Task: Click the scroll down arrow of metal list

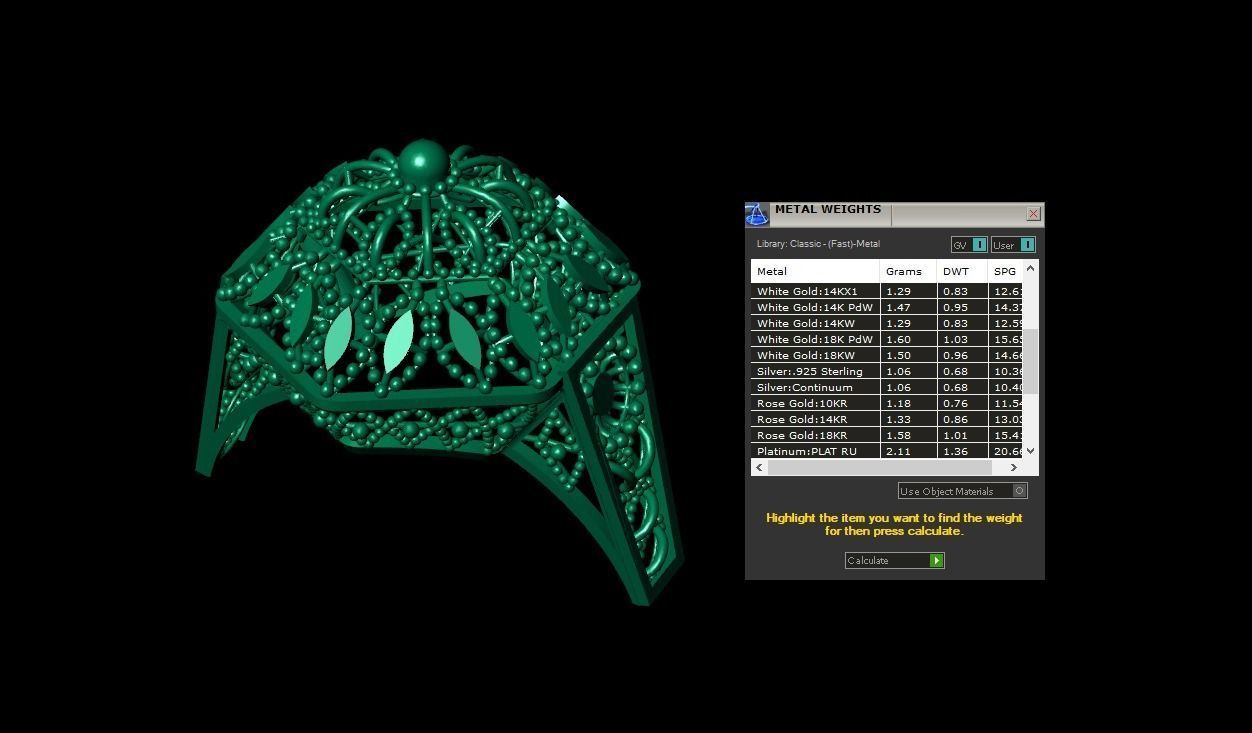Action: coord(1031,451)
